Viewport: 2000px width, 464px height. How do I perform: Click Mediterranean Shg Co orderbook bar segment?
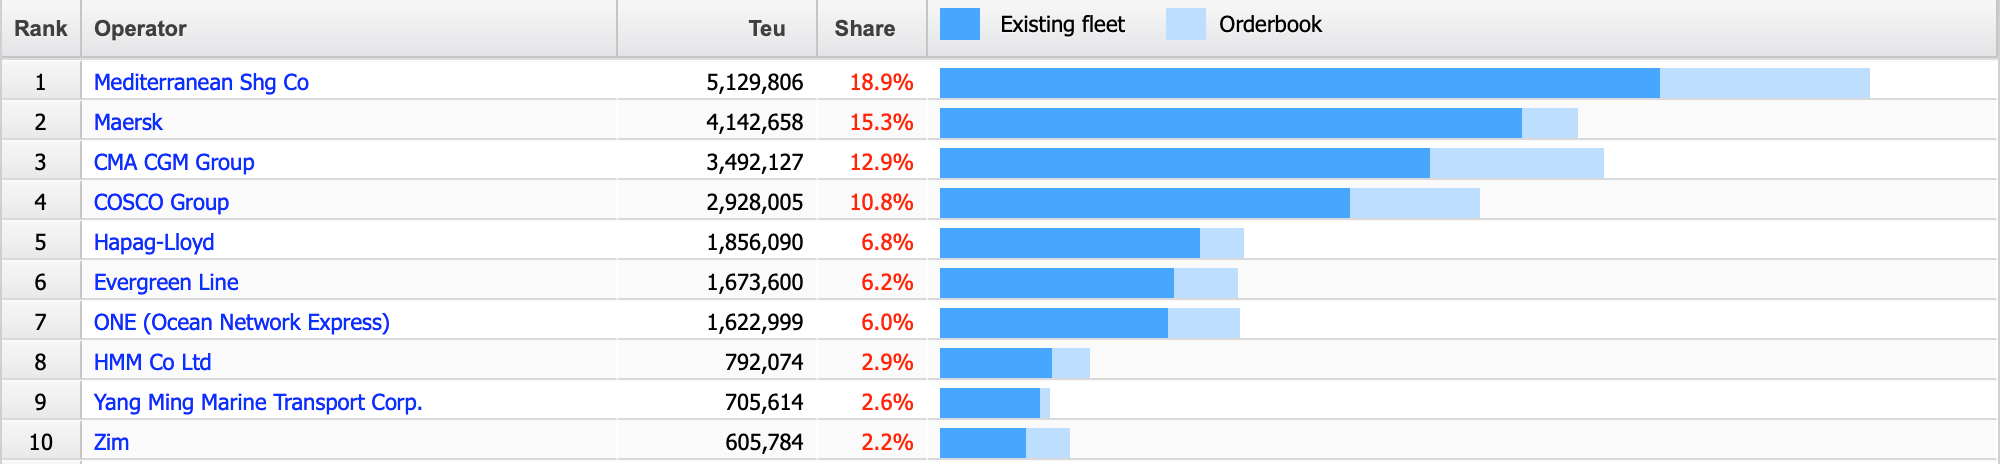pyautogui.click(x=1765, y=83)
